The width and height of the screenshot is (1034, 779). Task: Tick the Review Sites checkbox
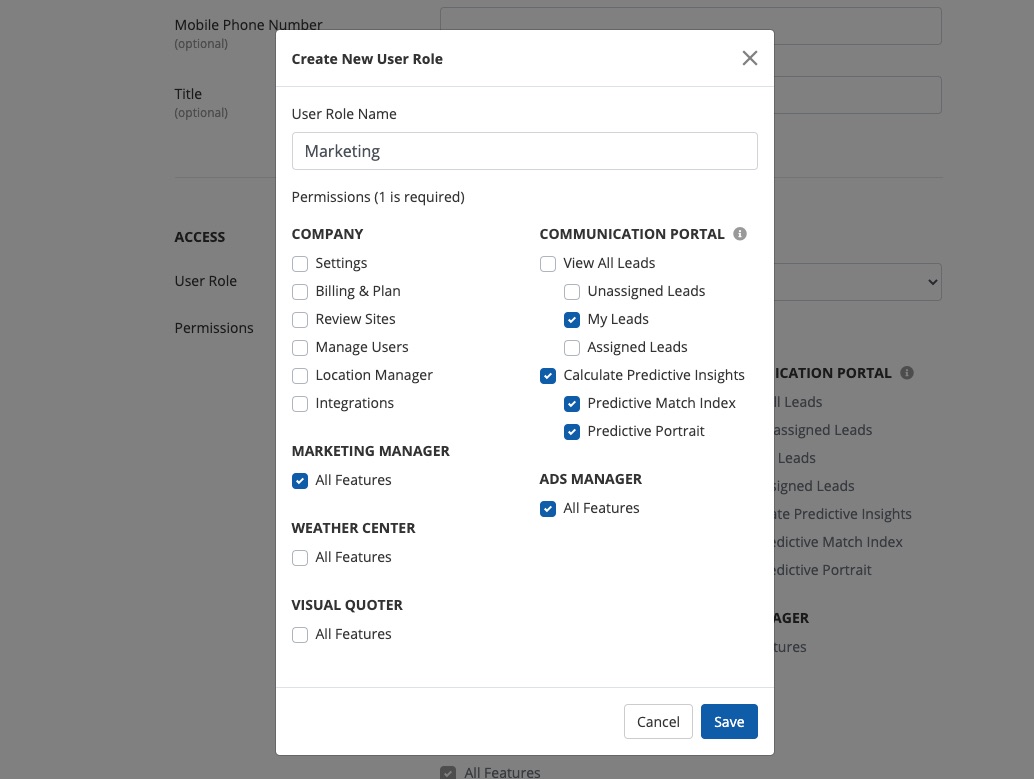[x=300, y=320]
